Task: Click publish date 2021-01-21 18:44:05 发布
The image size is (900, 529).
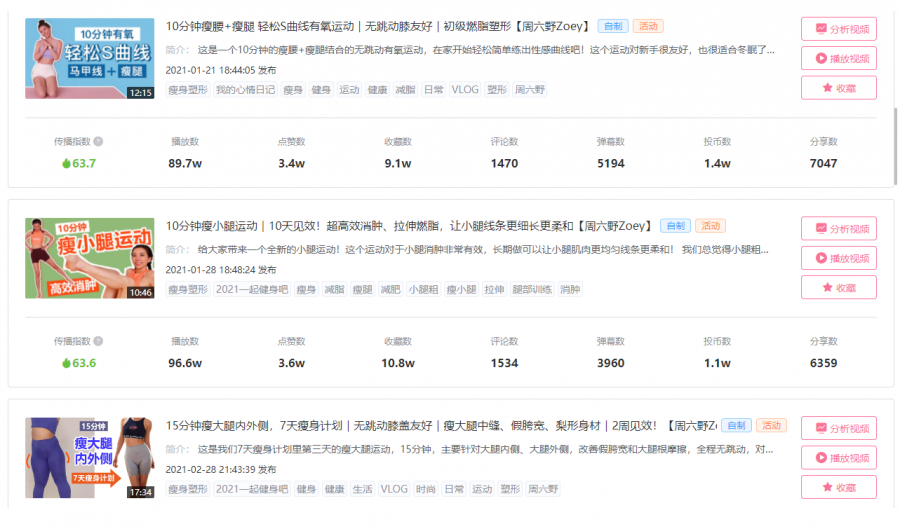Action: [221, 70]
